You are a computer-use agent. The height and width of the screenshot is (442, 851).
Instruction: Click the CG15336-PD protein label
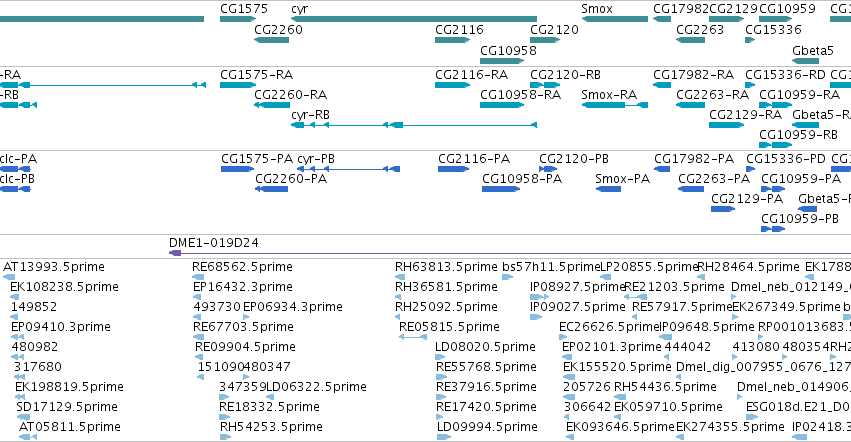pos(786,159)
